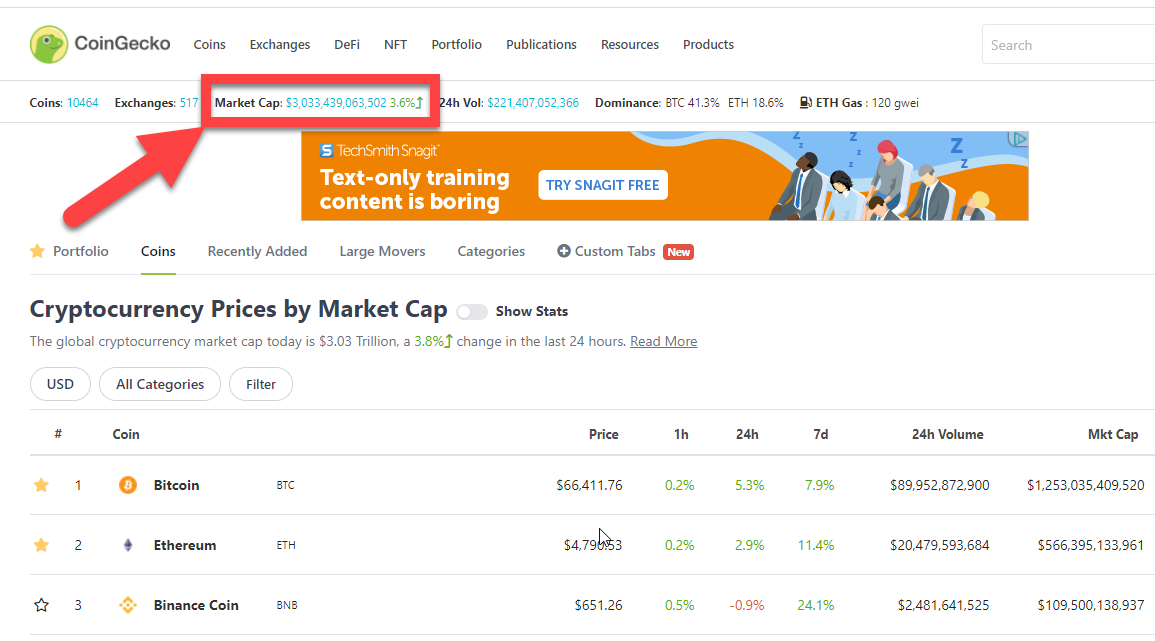The height and width of the screenshot is (641, 1155).
Task: Switch to the Recently Added tab
Action: [x=257, y=251]
